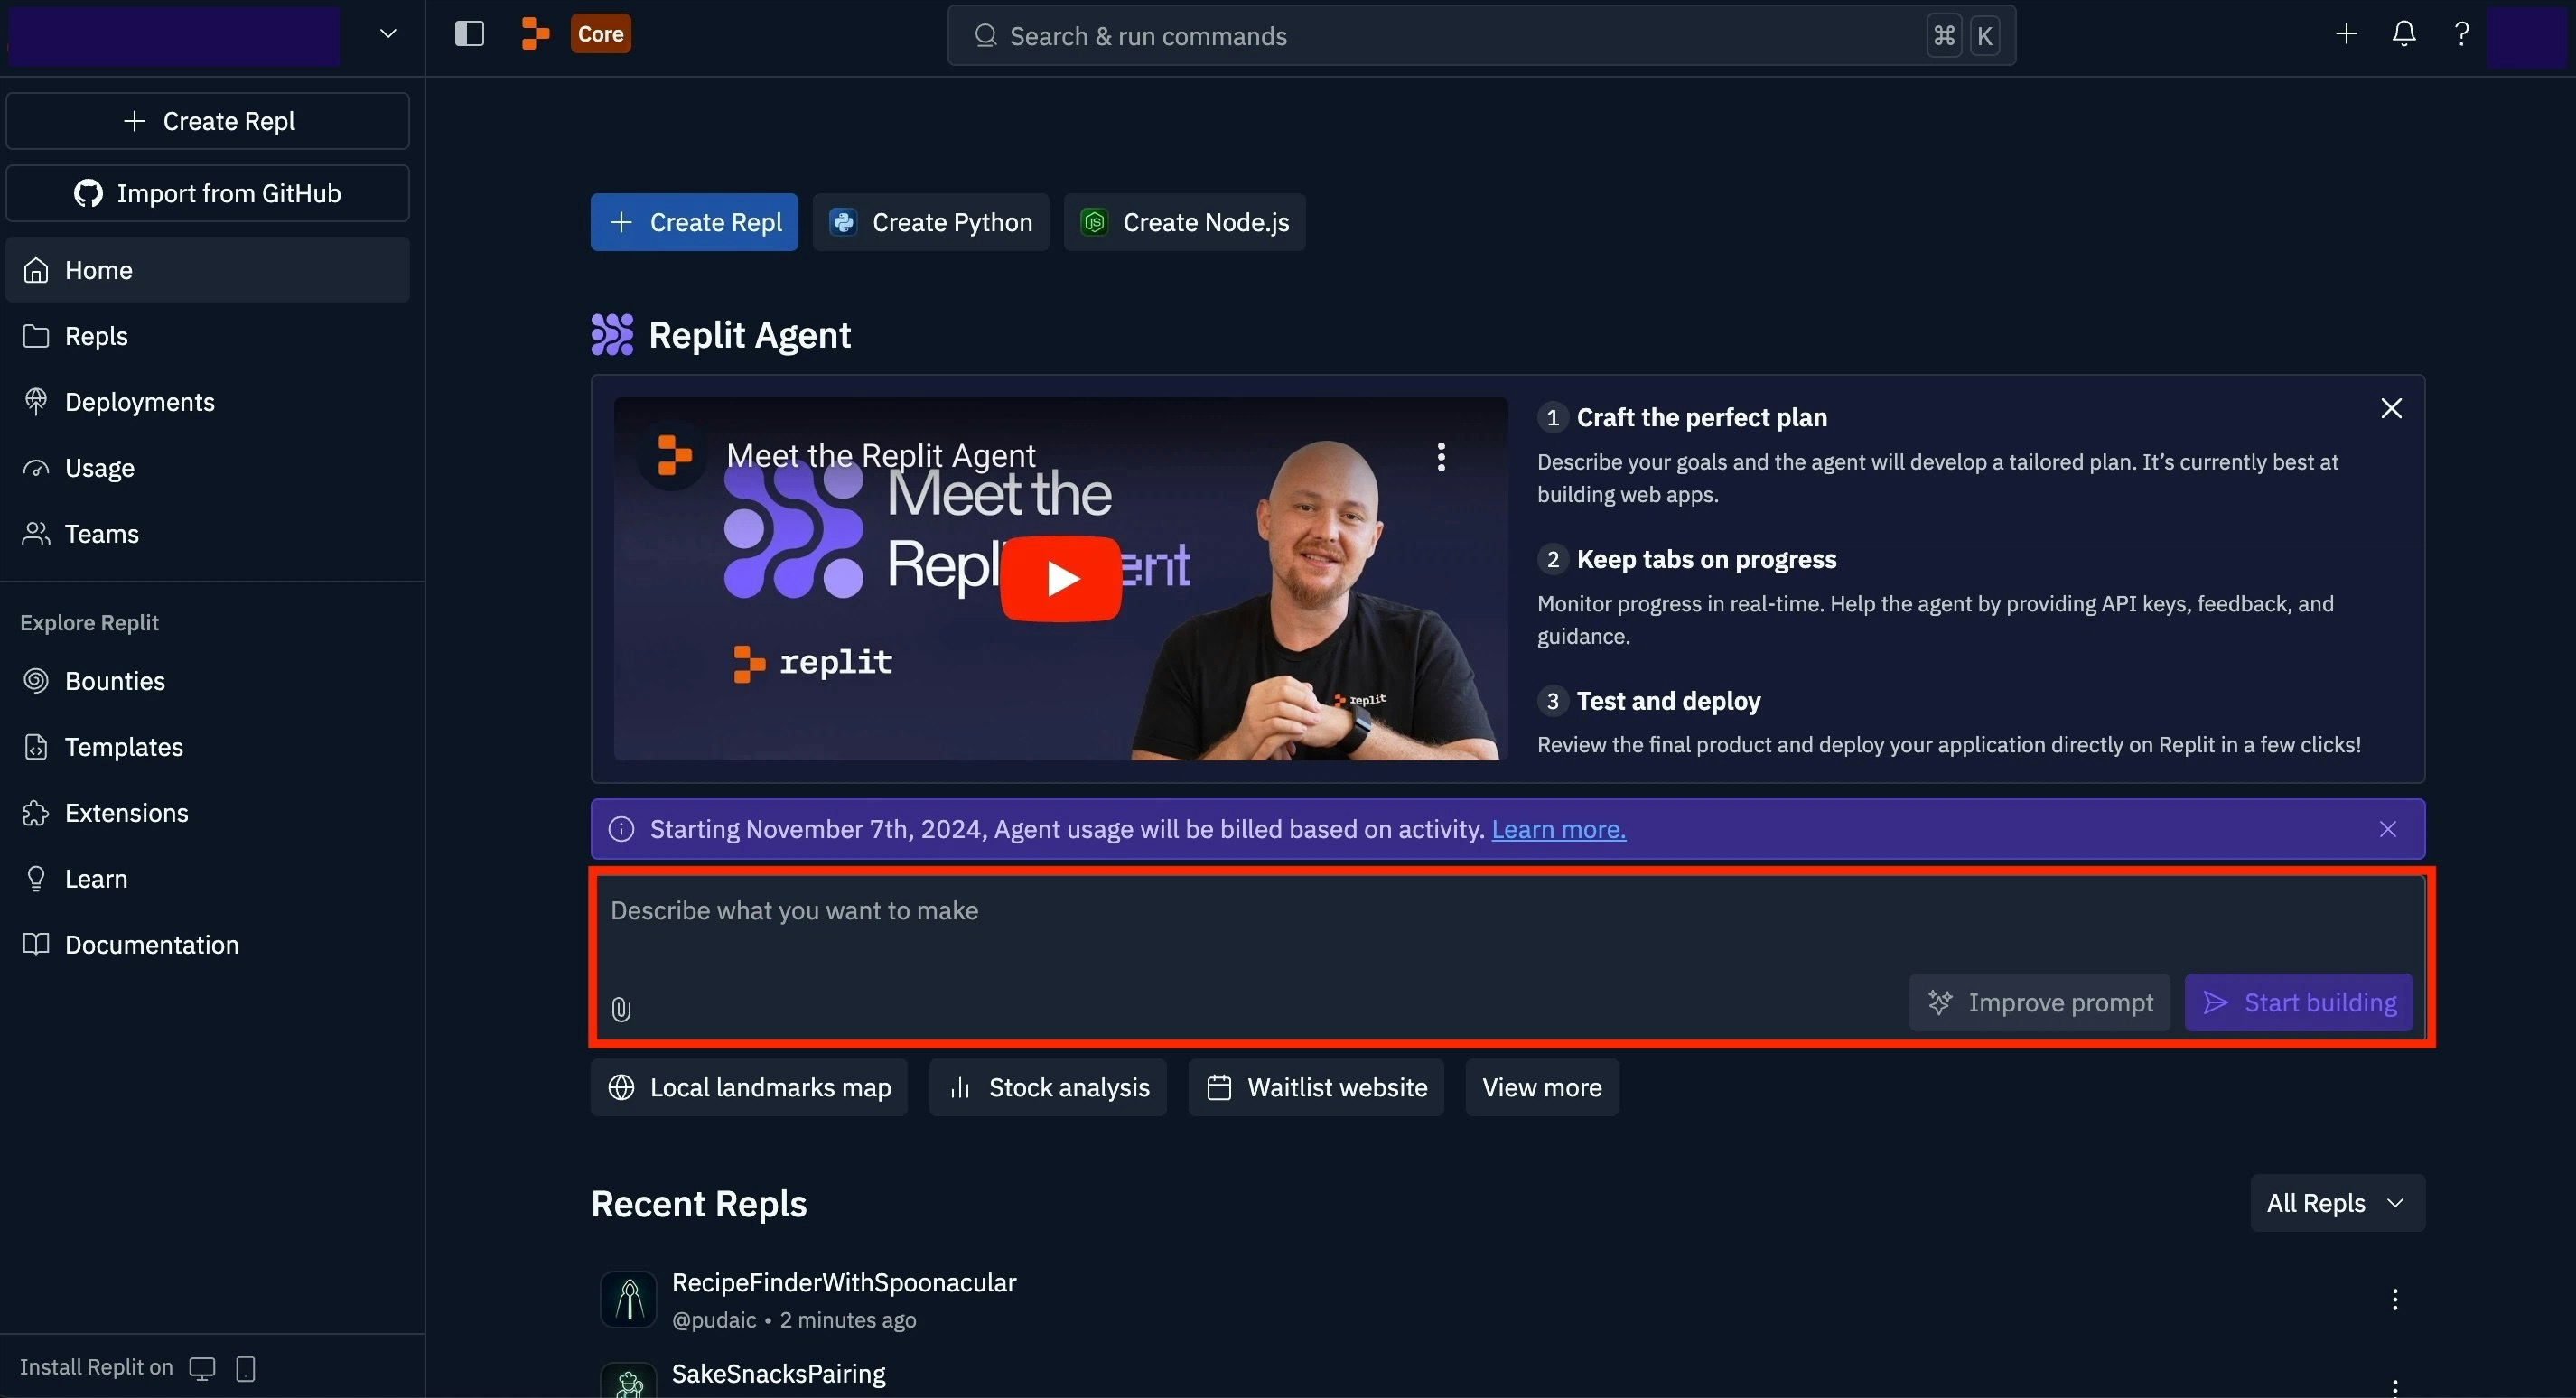The image size is (2576, 1398).
Task: Toggle the sidebar panel icon
Action: coord(469,34)
